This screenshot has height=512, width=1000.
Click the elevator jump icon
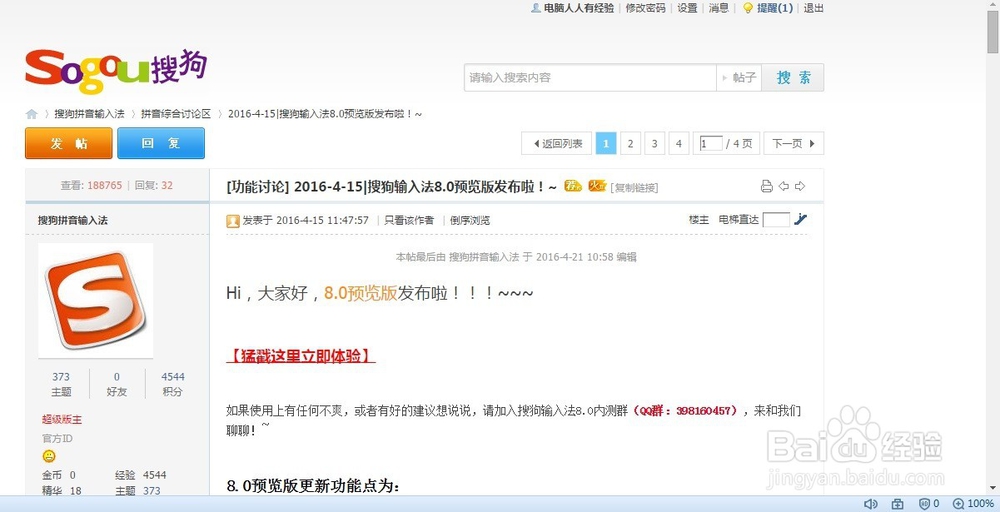point(800,219)
